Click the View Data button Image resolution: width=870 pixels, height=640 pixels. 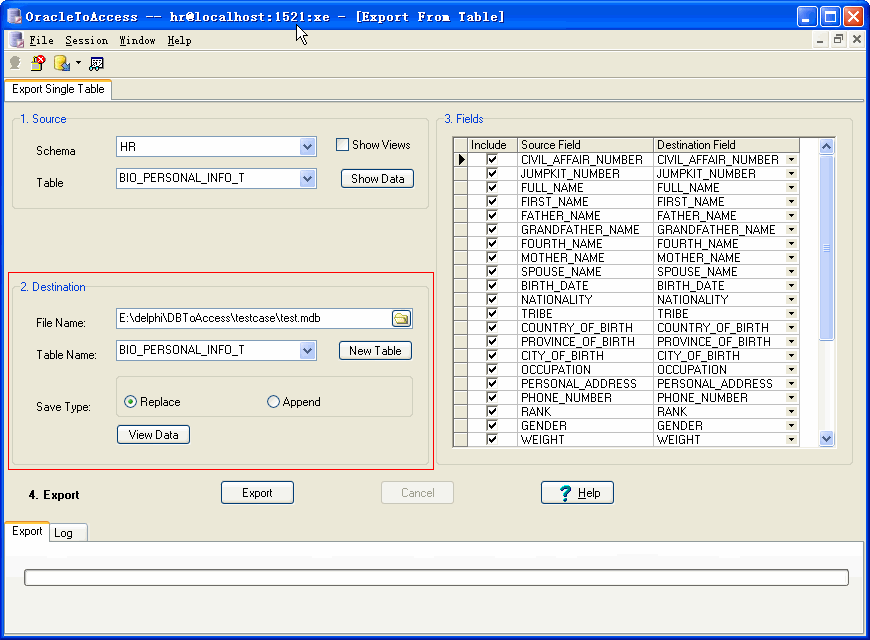click(x=153, y=435)
